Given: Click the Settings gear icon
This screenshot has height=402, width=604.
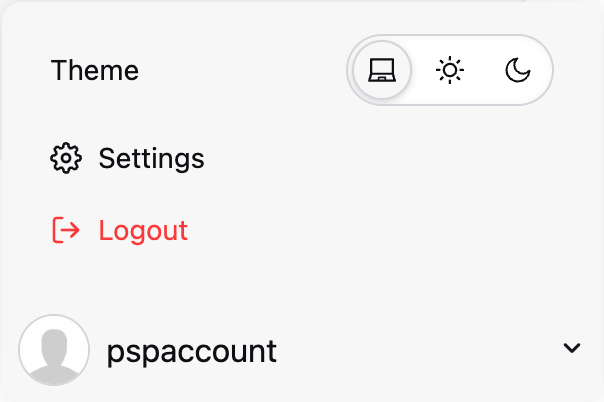Looking at the screenshot, I should pos(66,158).
